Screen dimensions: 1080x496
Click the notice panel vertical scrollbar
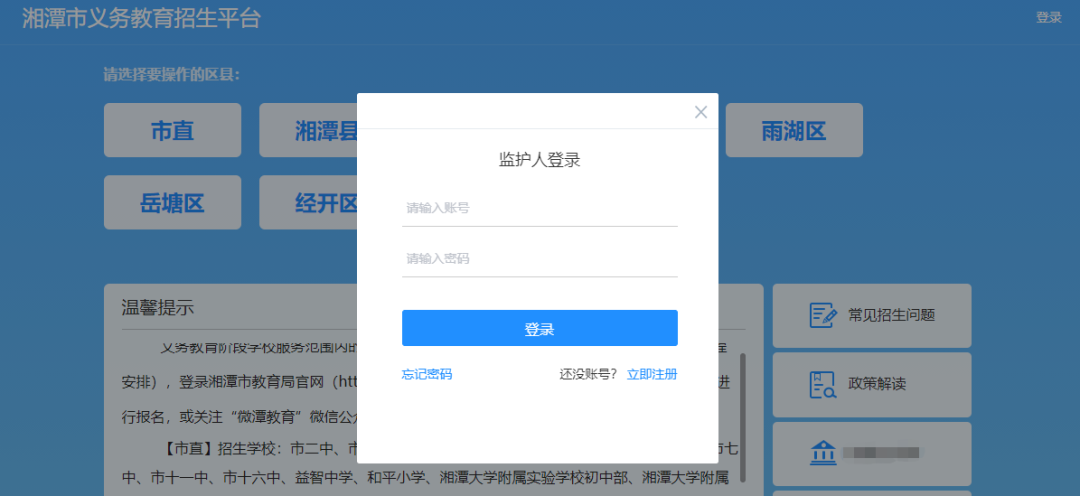[742, 417]
